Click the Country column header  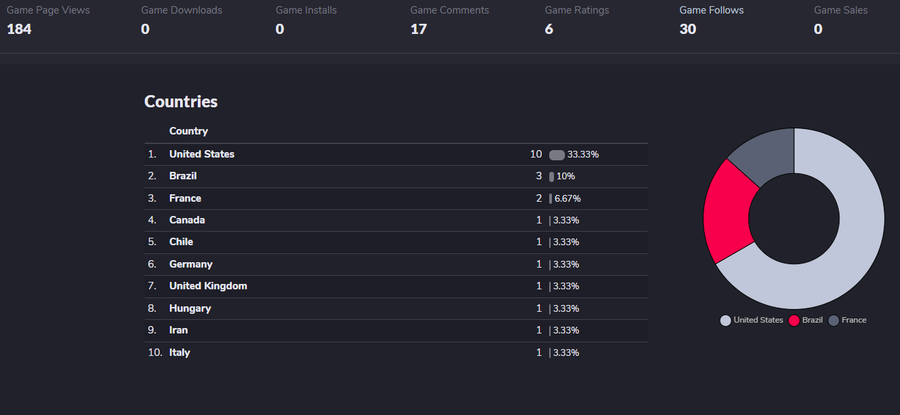[189, 131]
